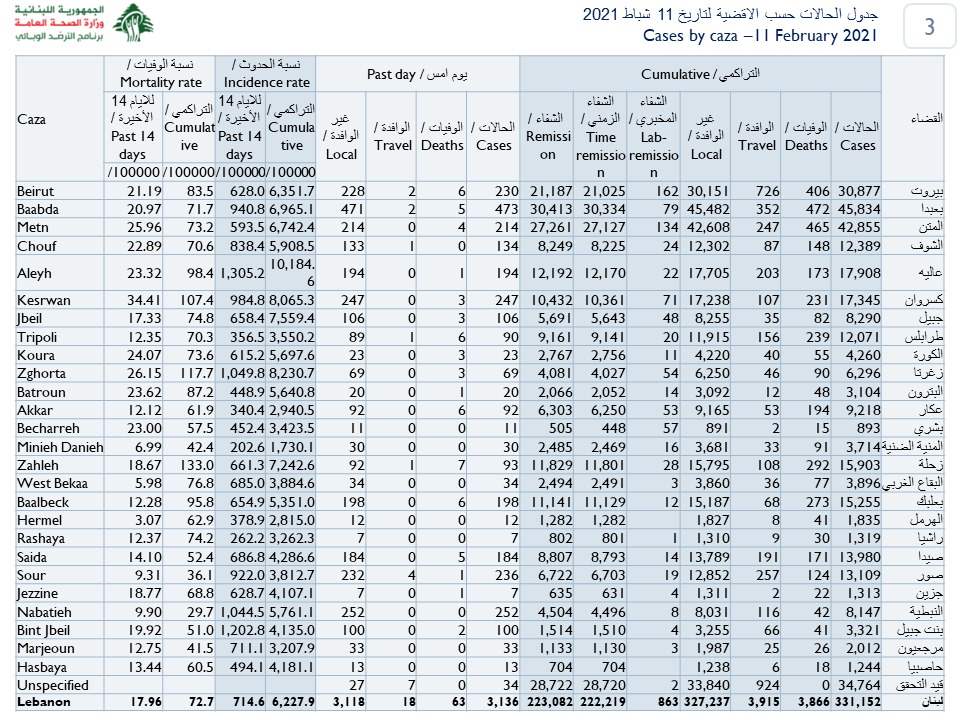960x720 pixels.
Task: Select the 'West Bekaa' row label
Action: (52, 483)
